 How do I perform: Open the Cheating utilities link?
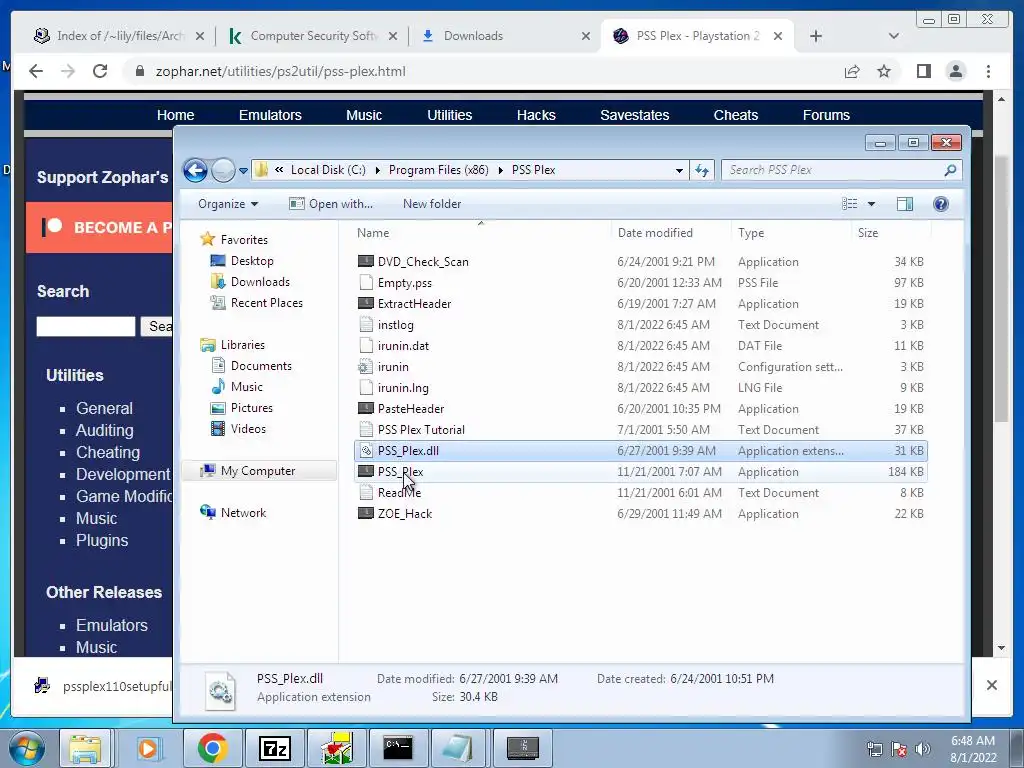coord(108,453)
